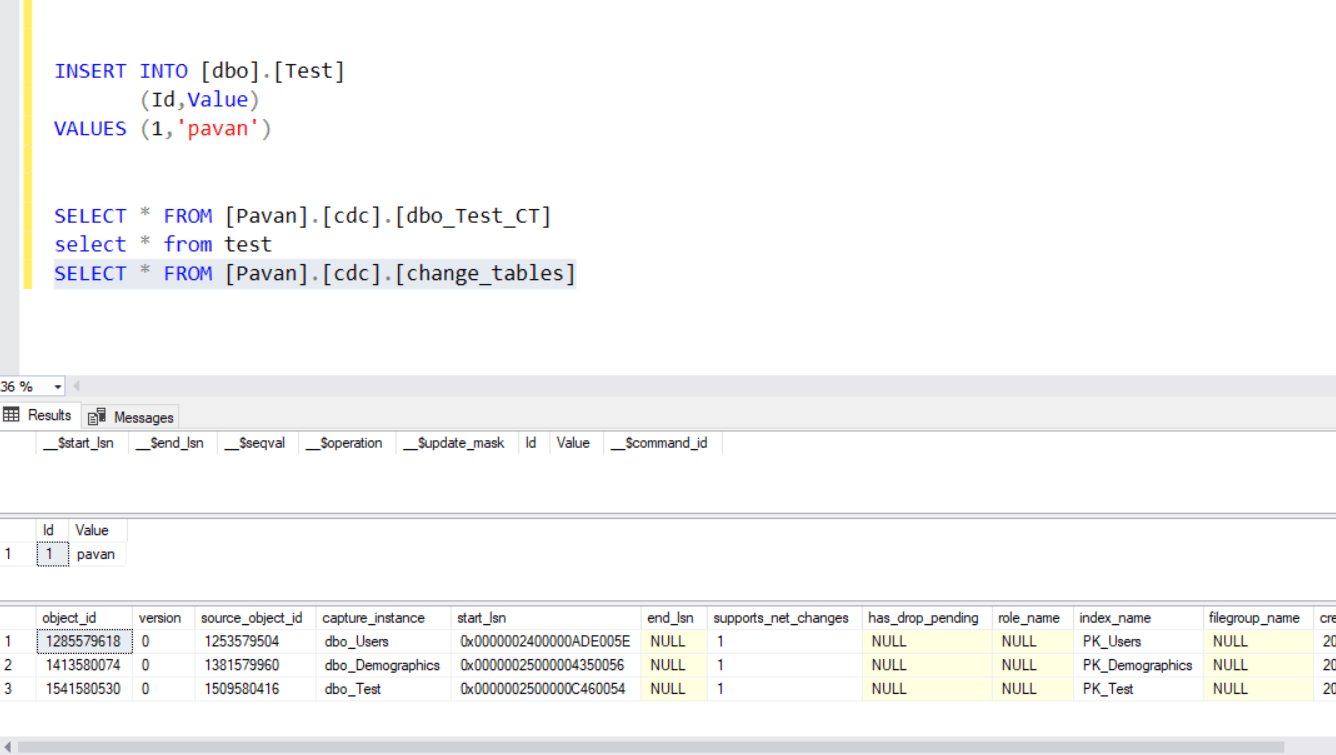The height and width of the screenshot is (755, 1336).
Task: Select the capture_instance column header
Action: click(x=376, y=618)
